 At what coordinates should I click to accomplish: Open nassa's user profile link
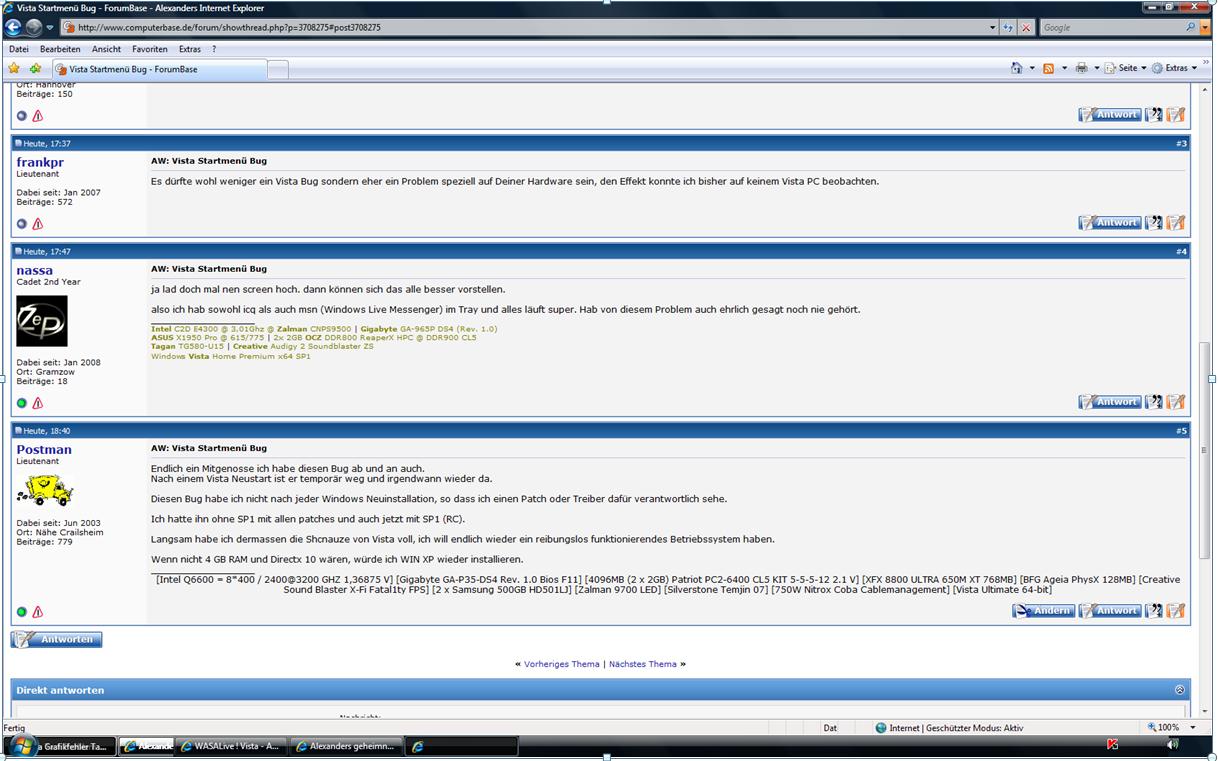point(35,270)
